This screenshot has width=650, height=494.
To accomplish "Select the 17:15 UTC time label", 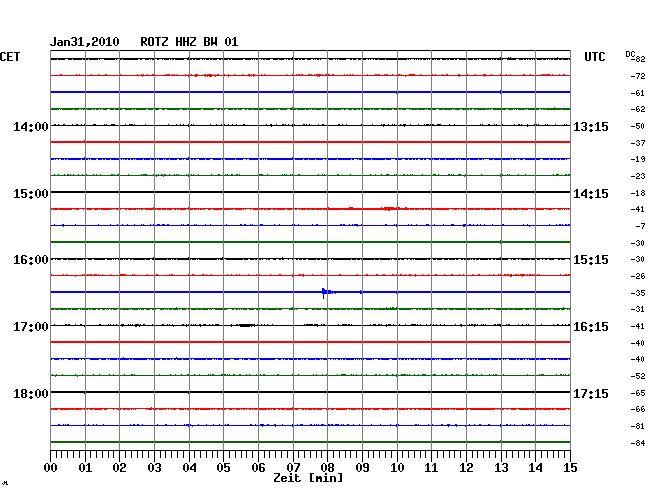I will coord(591,393).
